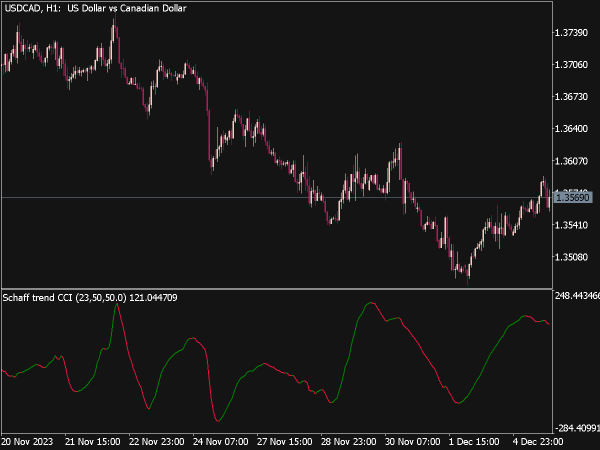
Task: Click the 1.37390 price axis label
Action: click(x=574, y=33)
